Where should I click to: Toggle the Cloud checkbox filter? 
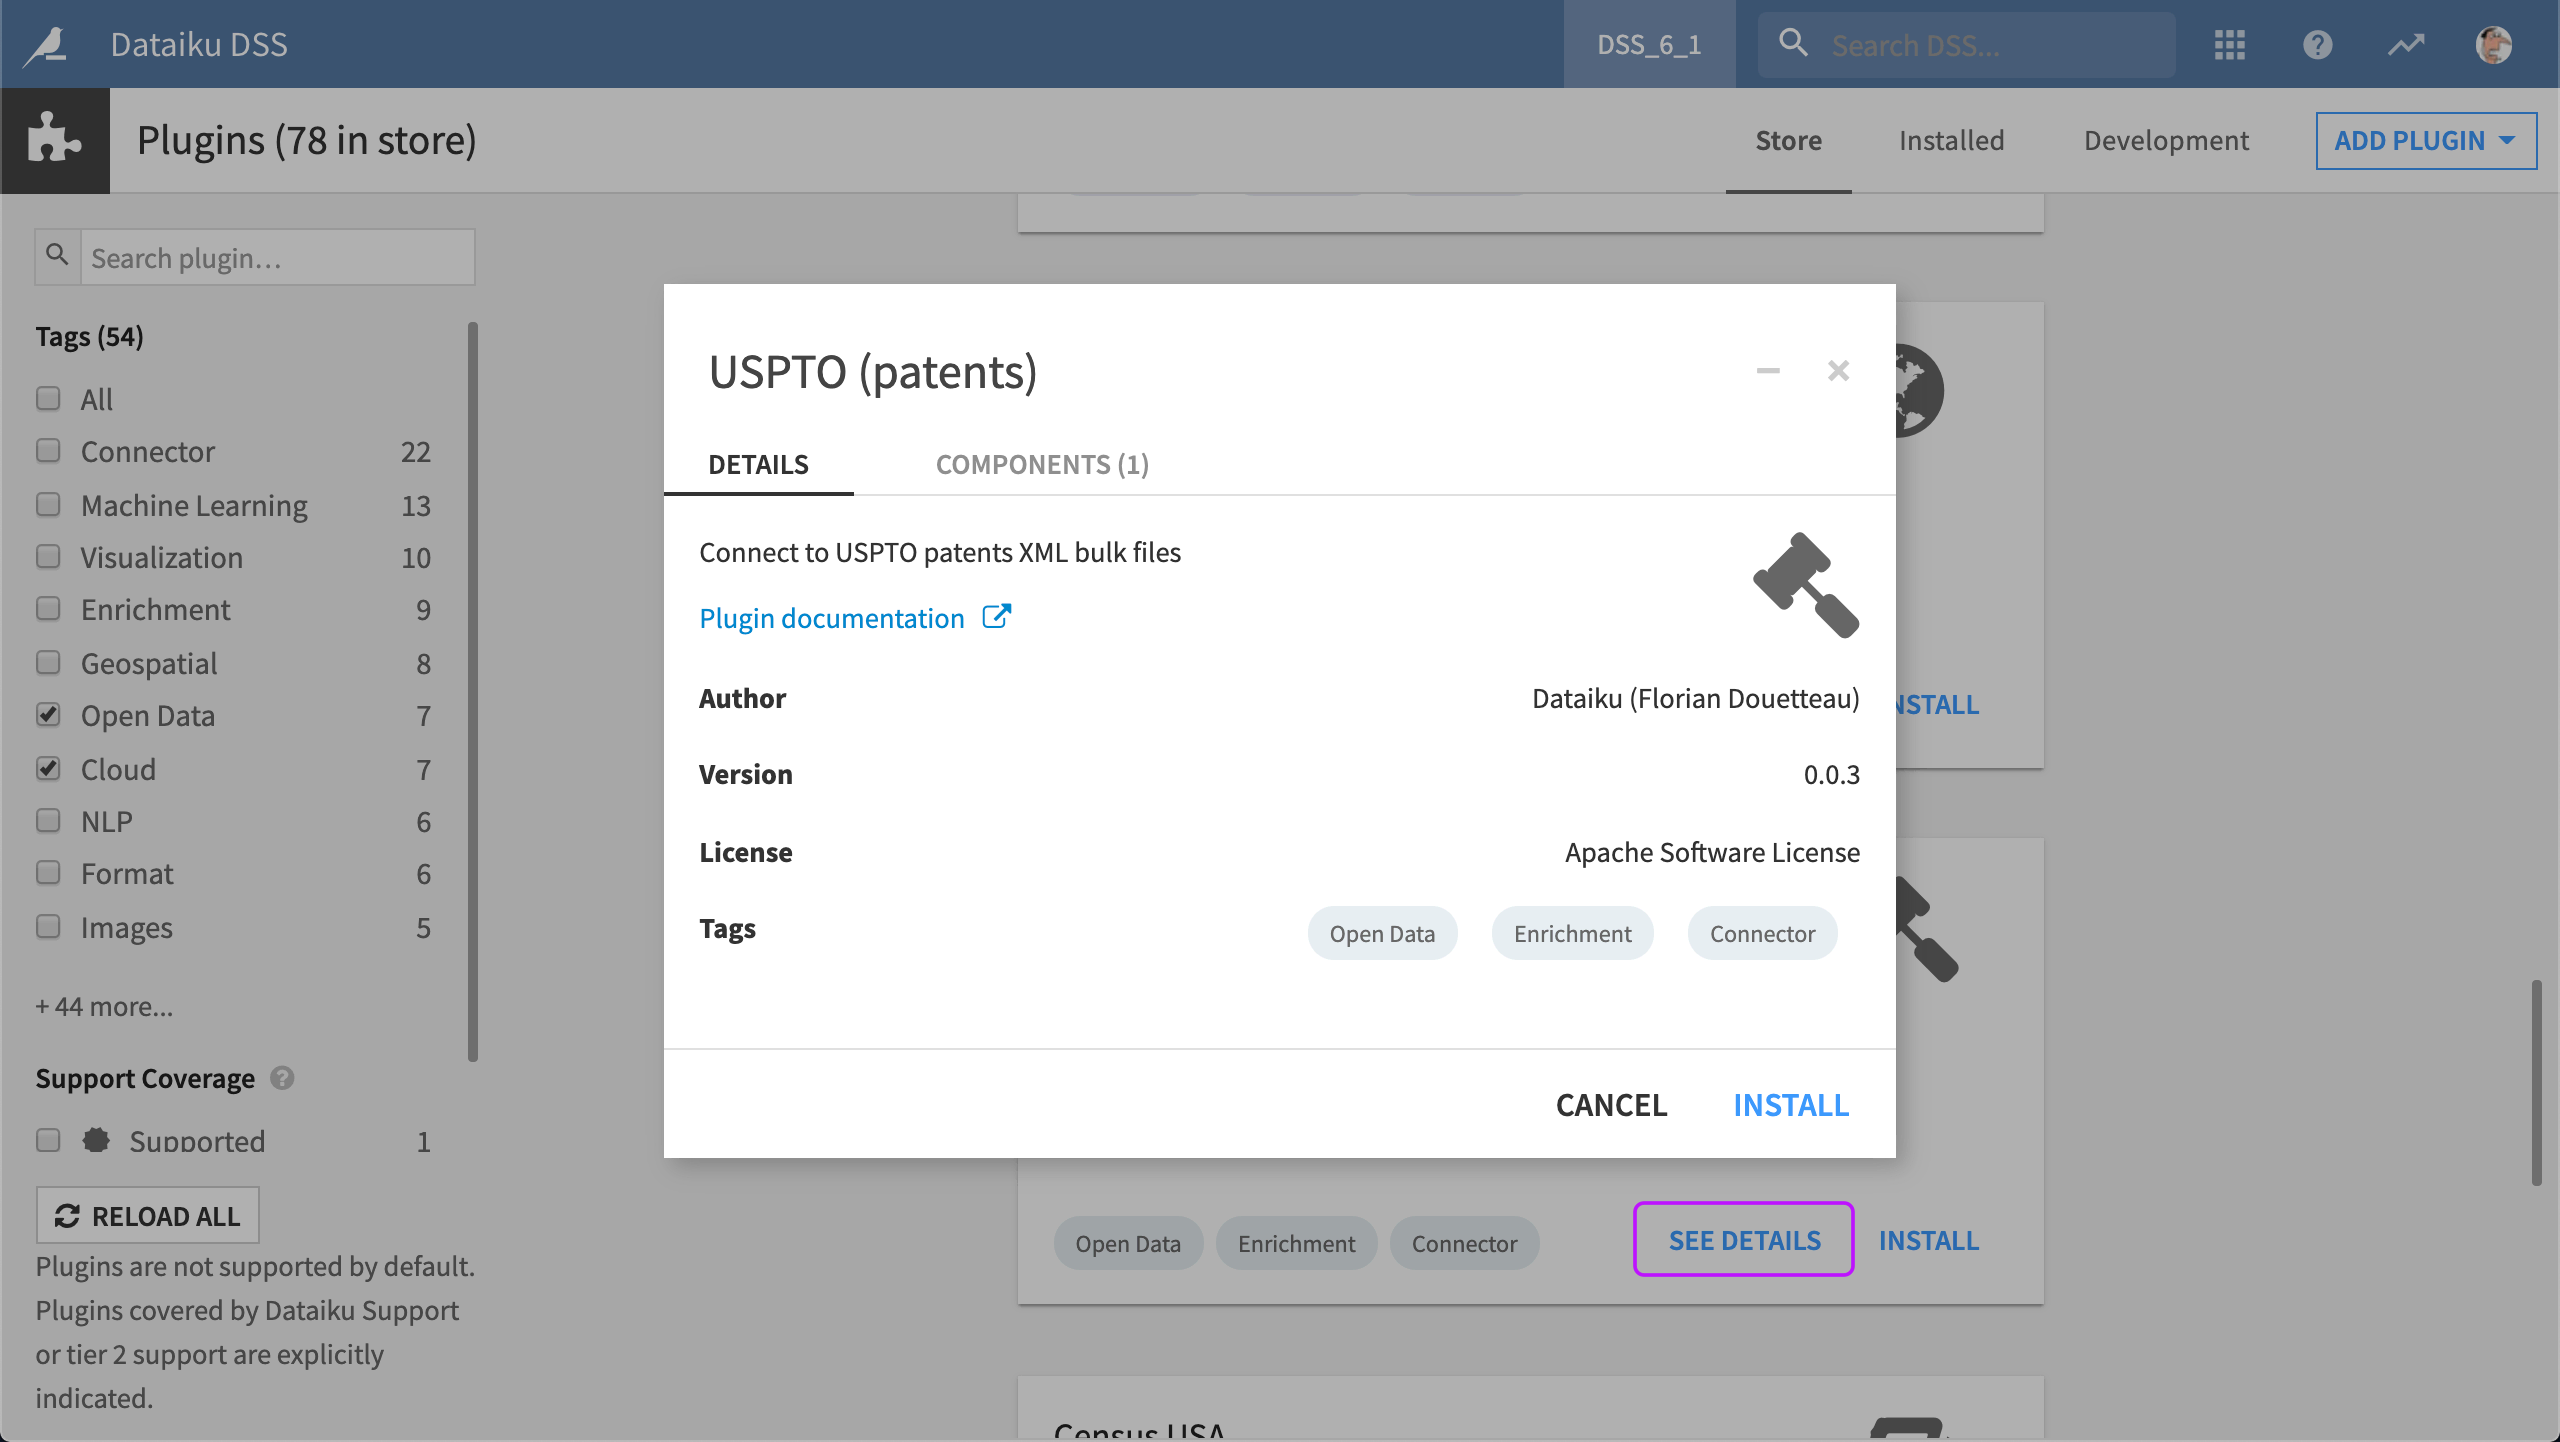pos(47,767)
